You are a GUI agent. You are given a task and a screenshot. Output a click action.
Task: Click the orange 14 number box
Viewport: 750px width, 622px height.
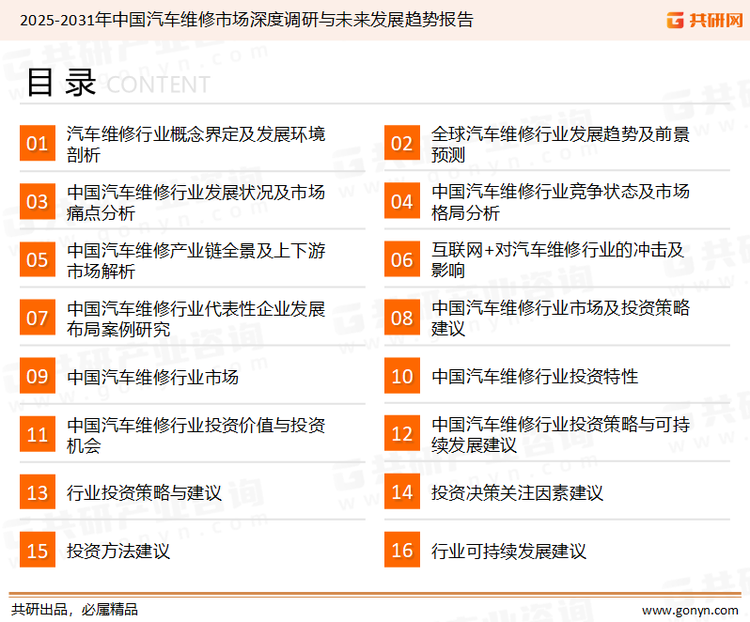[x=402, y=492]
